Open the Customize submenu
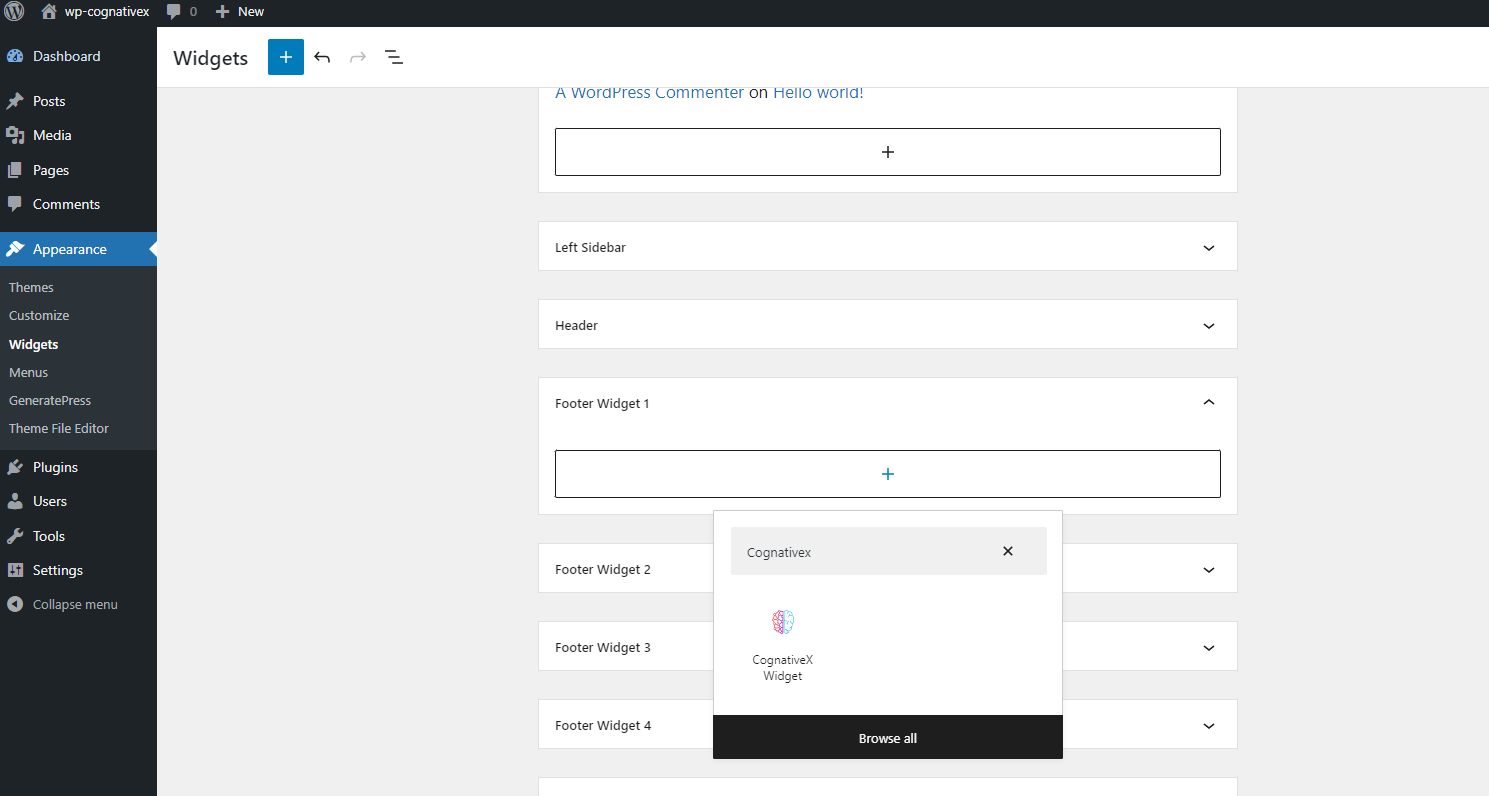 click(x=39, y=315)
